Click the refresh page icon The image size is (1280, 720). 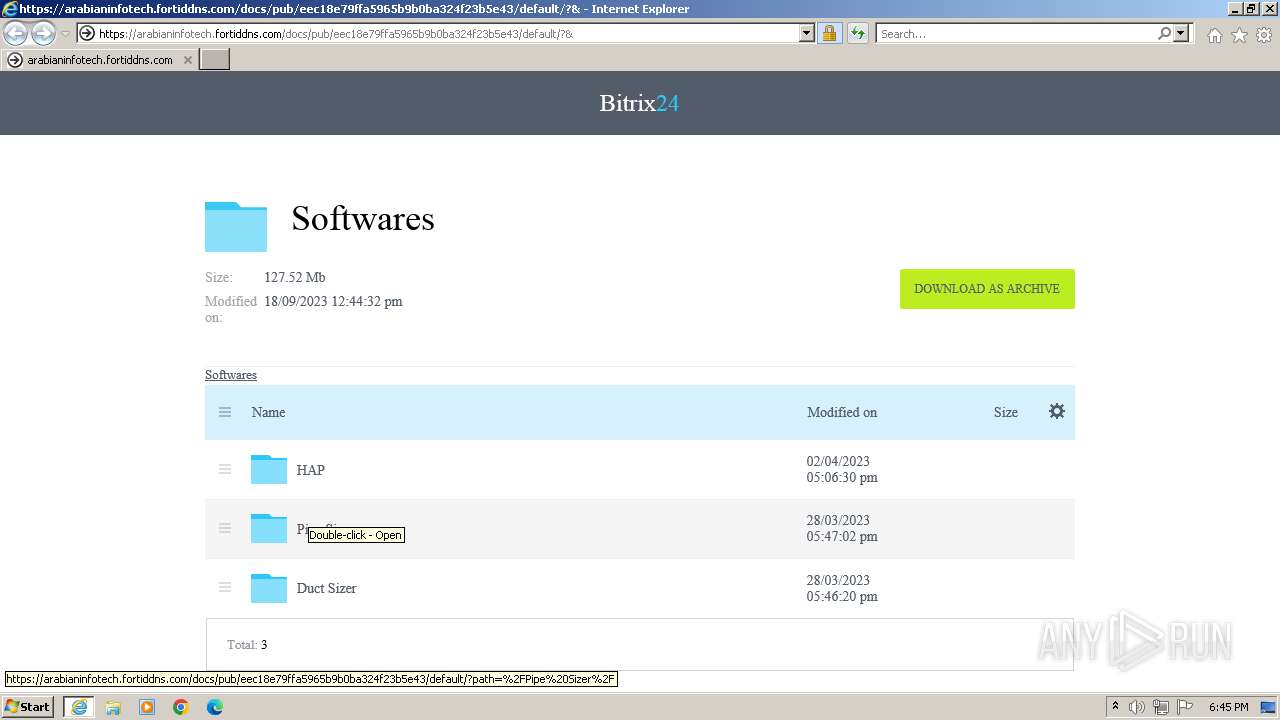click(x=857, y=34)
